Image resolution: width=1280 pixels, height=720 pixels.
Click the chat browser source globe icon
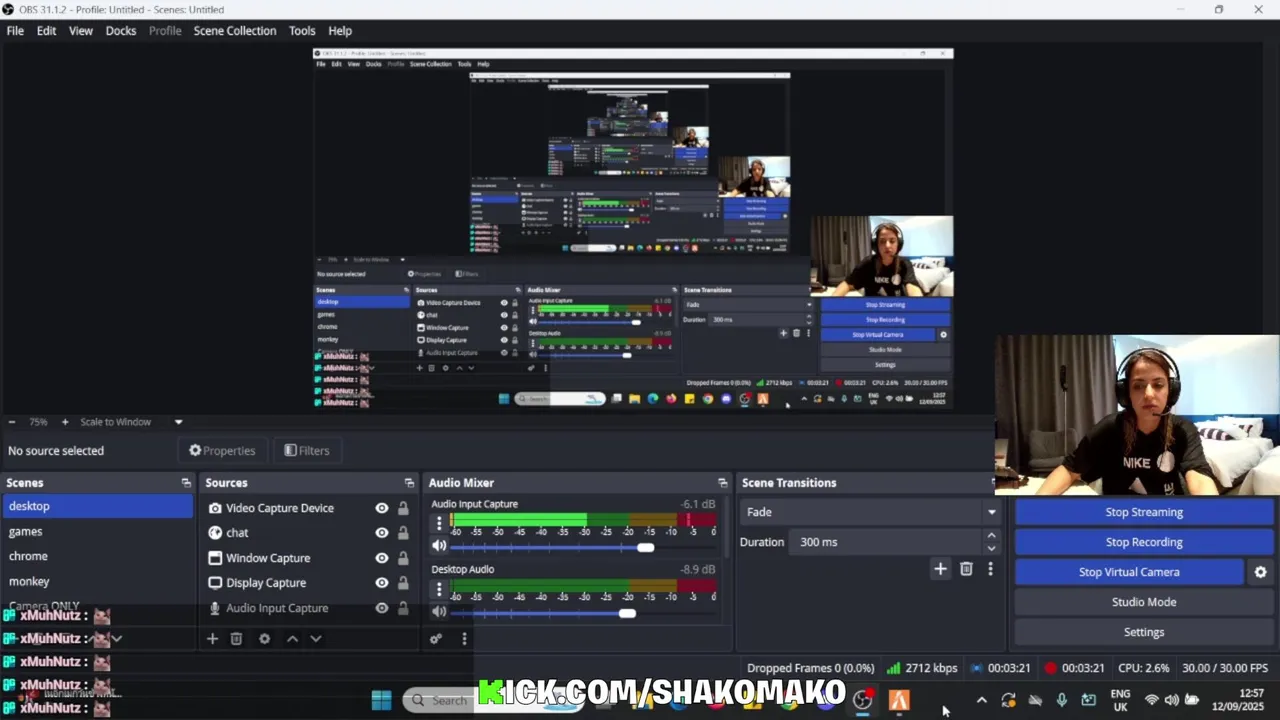215,533
